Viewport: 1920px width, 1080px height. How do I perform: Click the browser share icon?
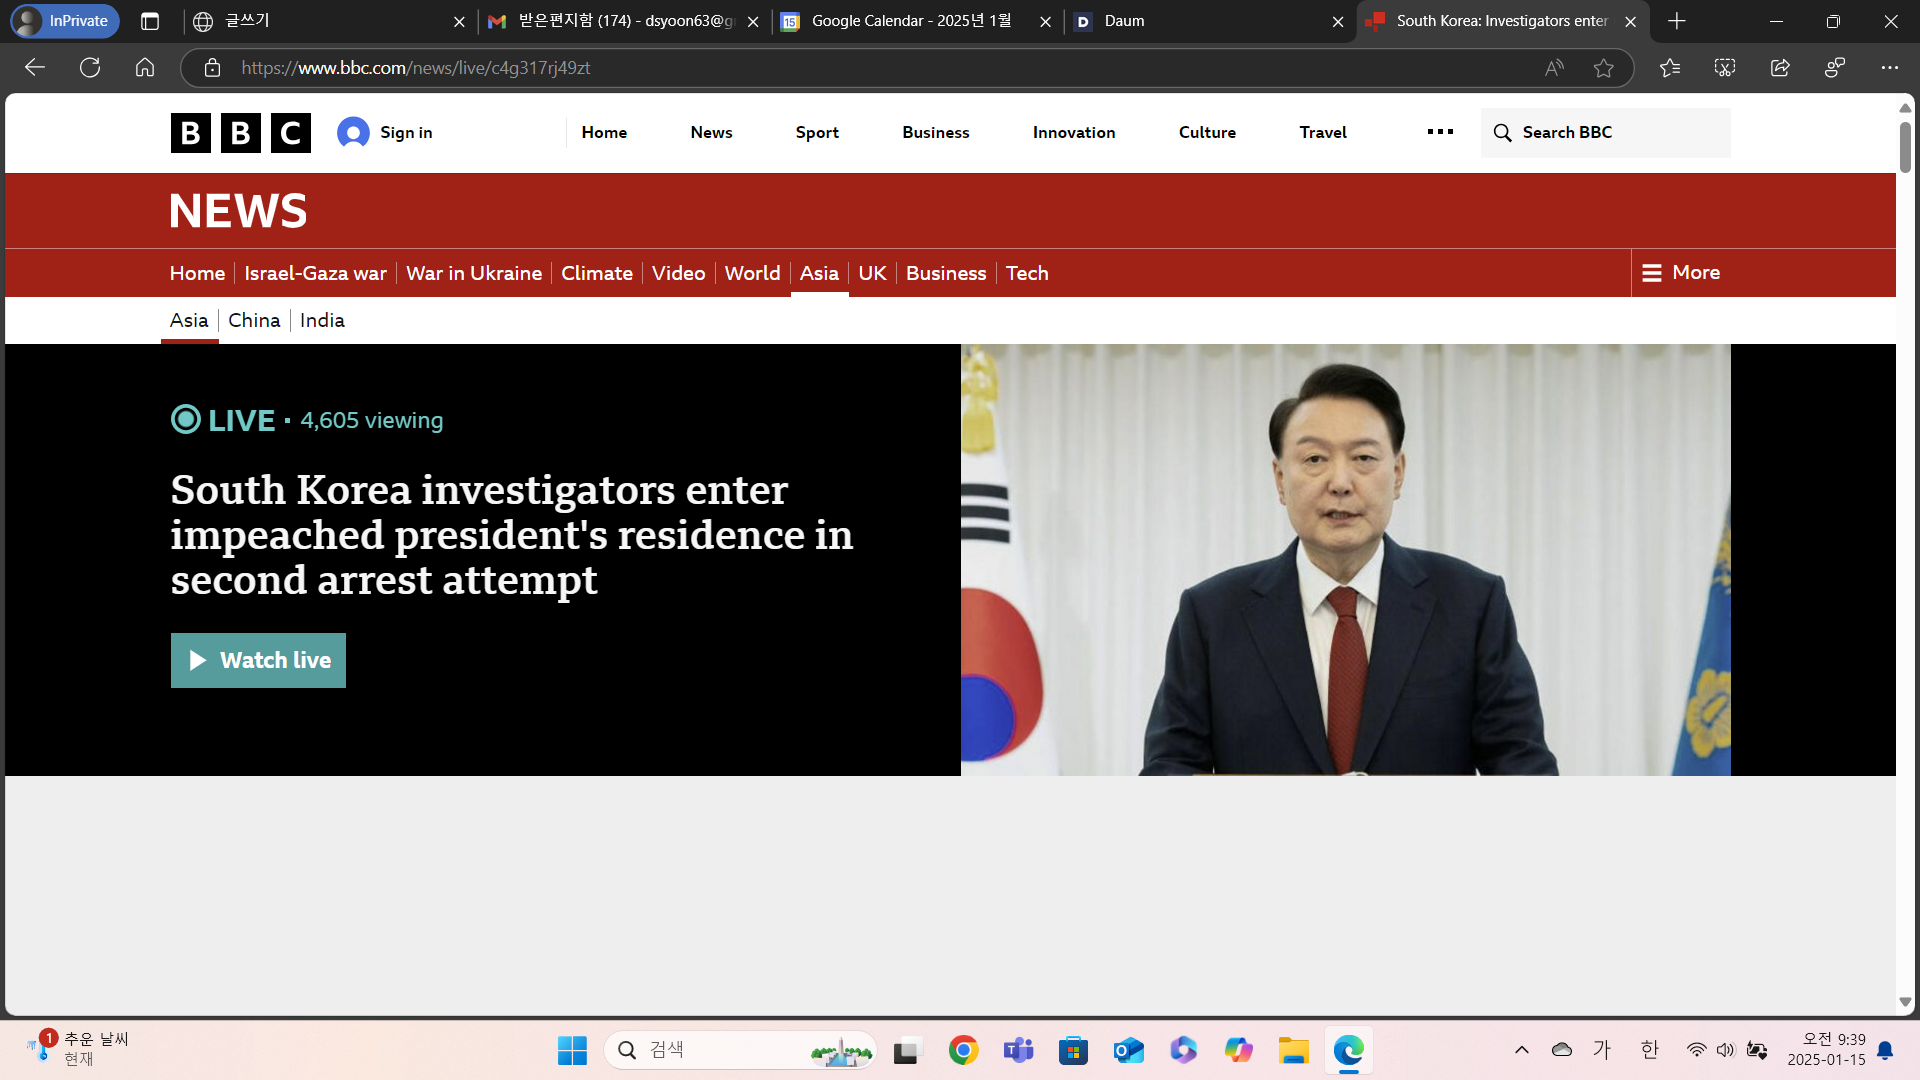[x=1780, y=68]
